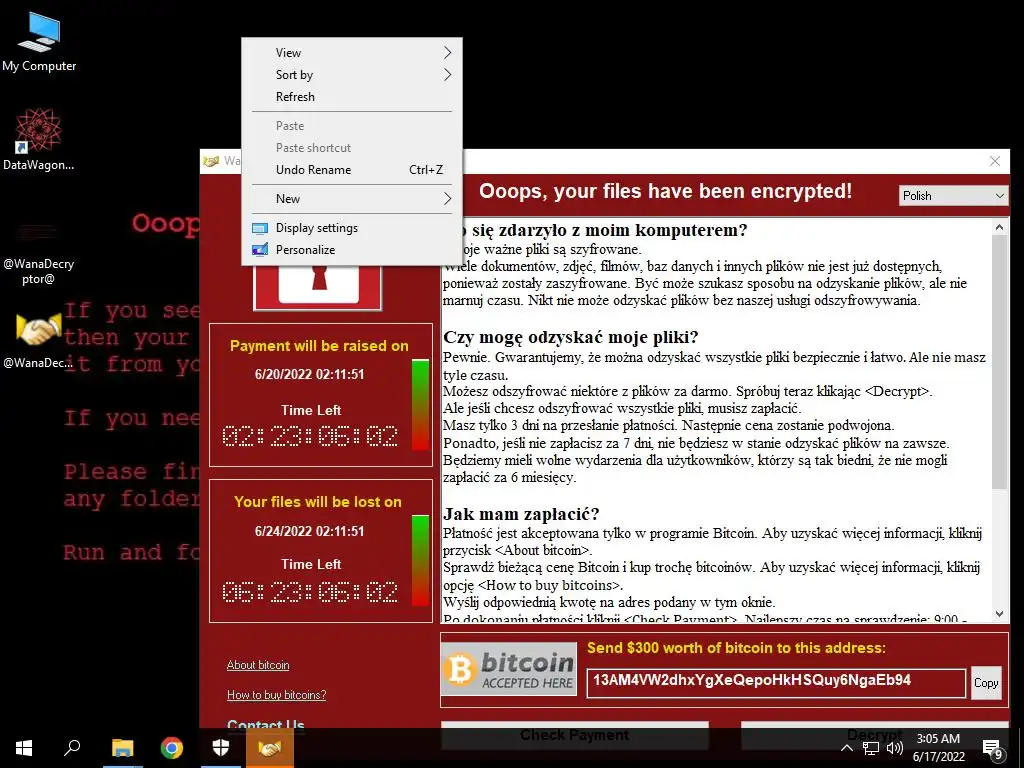Launch Google Chrome from the taskbar
This screenshot has width=1024, height=768.
(172, 748)
